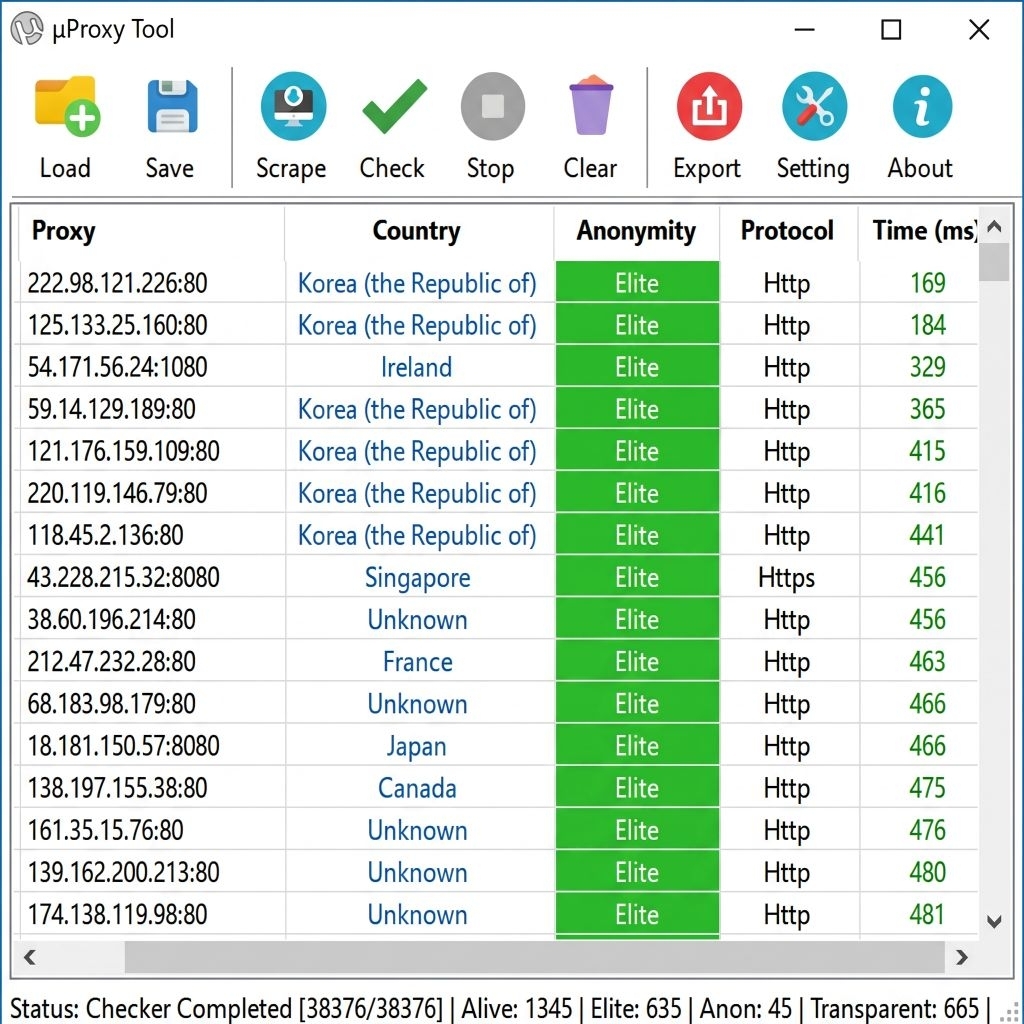The width and height of the screenshot is (1024, 1024).
Task: Click the horizontal scrollbar thumb
Action: [x=534, y=957]
